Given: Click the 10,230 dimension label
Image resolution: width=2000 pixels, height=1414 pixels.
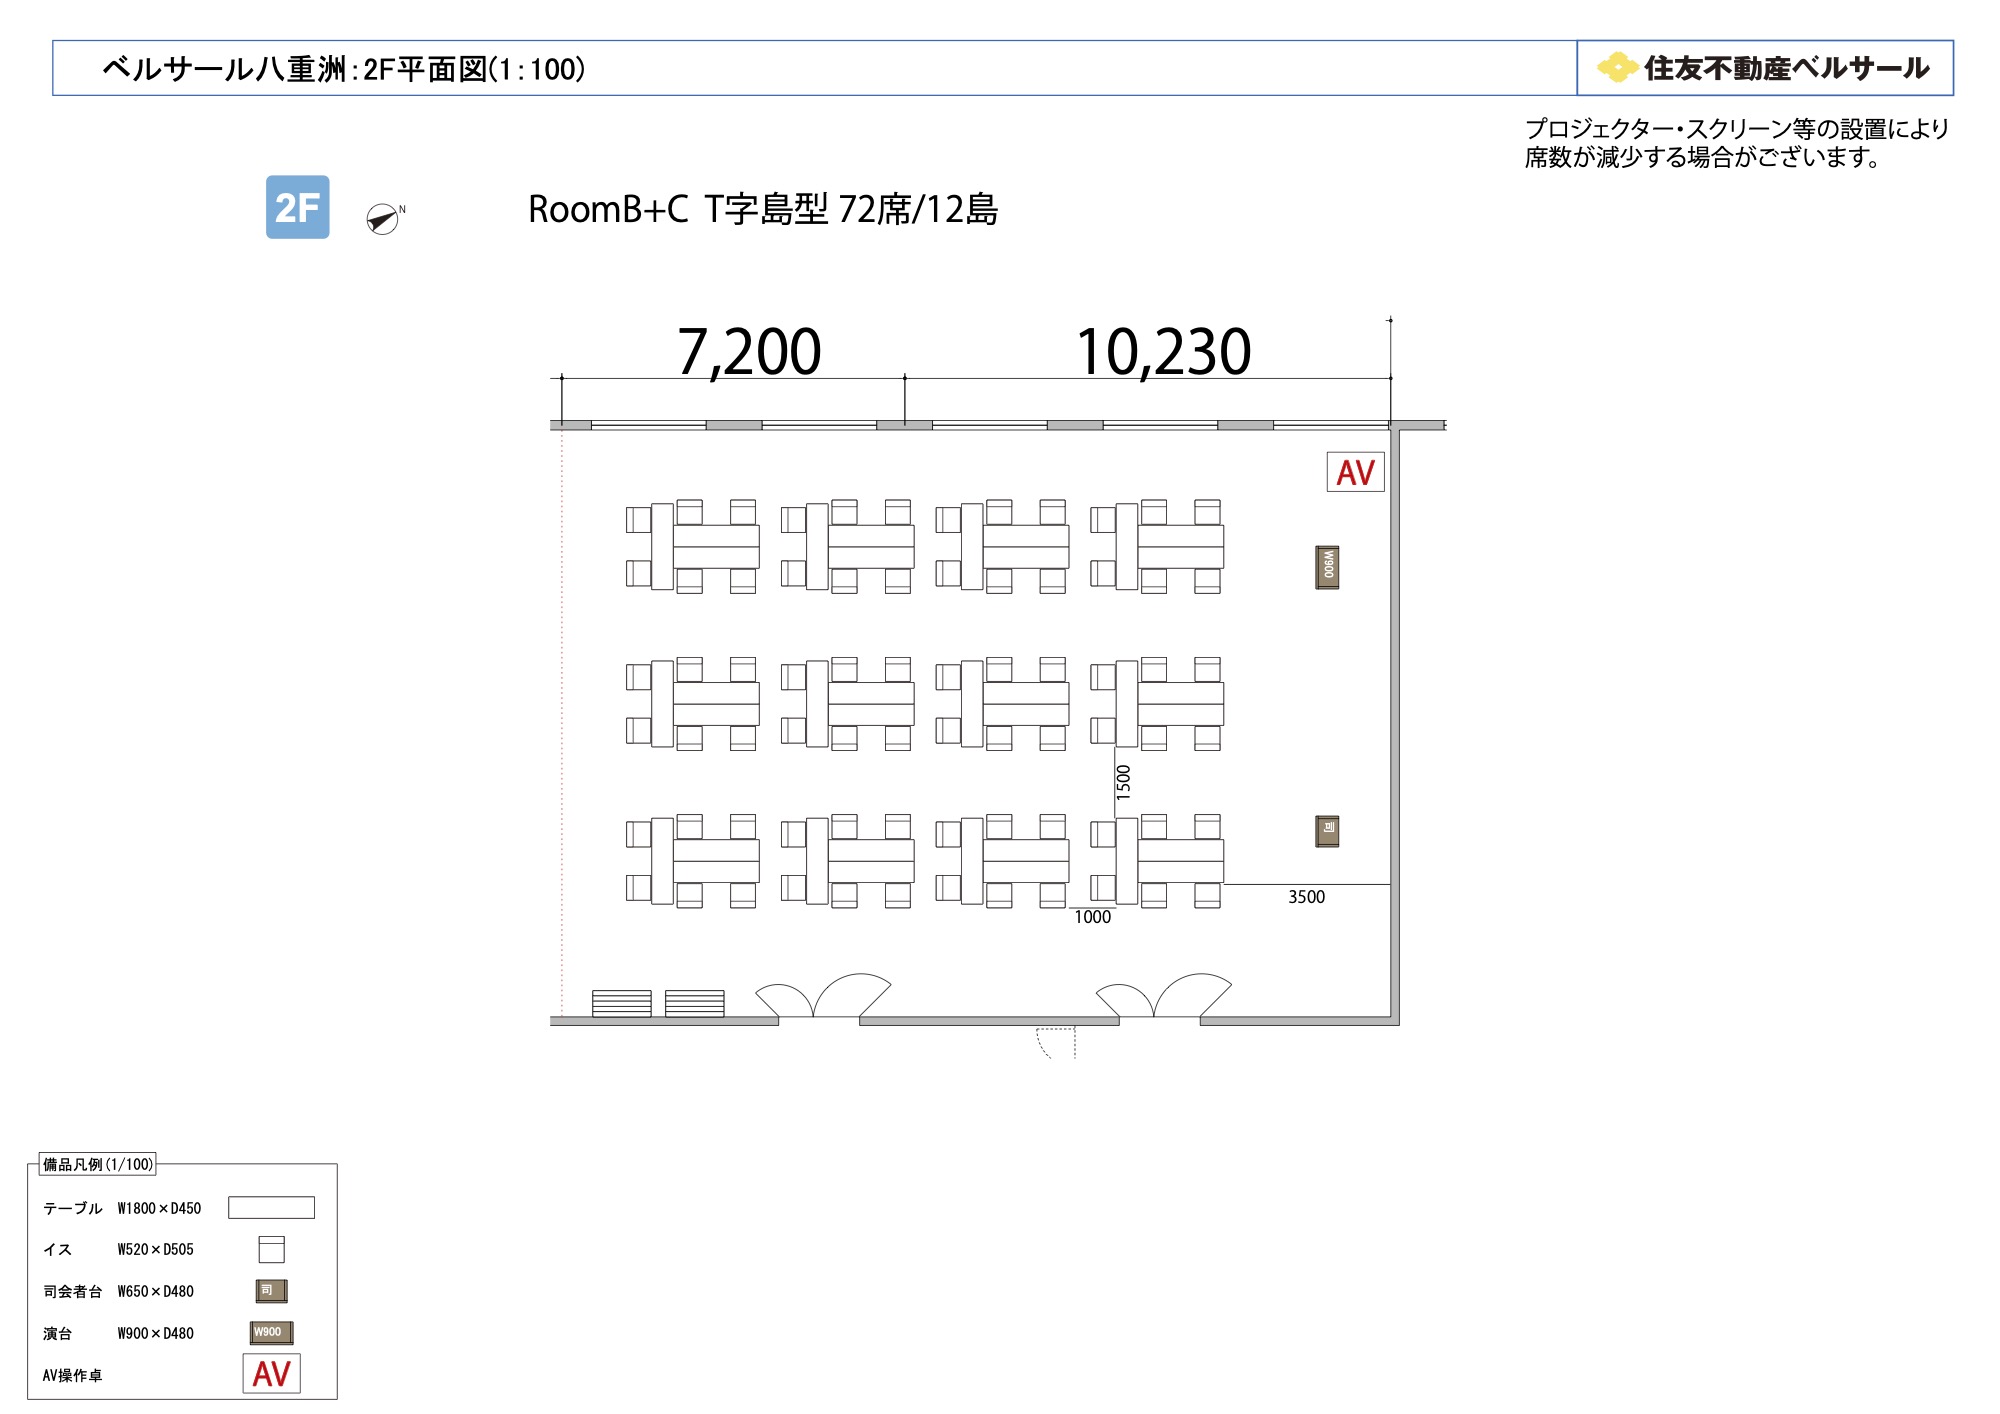Looking at the screenshot, I should [1163, 352].
